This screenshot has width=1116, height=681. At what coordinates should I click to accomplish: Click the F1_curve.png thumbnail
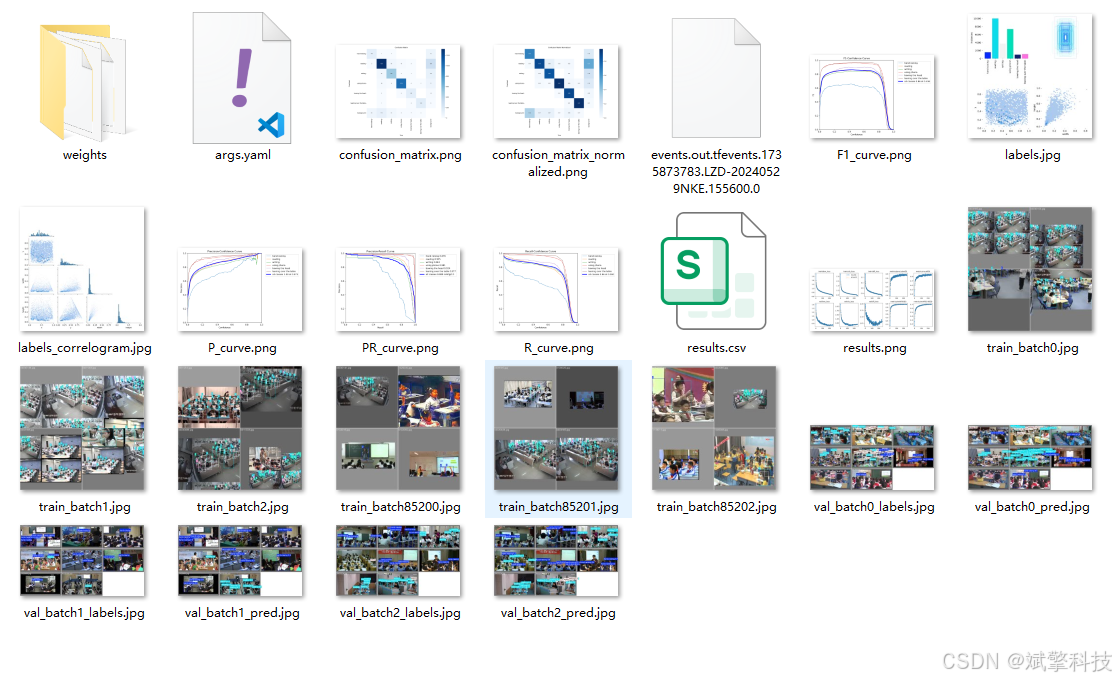(x=872, y=96)
